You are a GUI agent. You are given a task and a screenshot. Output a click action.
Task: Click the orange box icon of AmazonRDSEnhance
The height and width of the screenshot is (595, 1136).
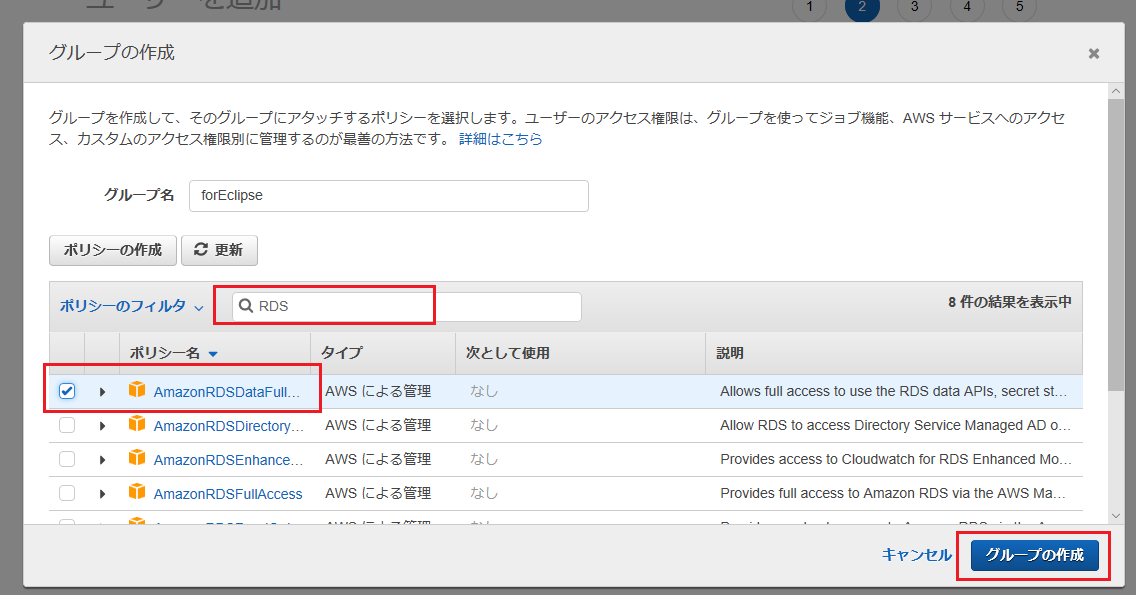tap(137, 458)
